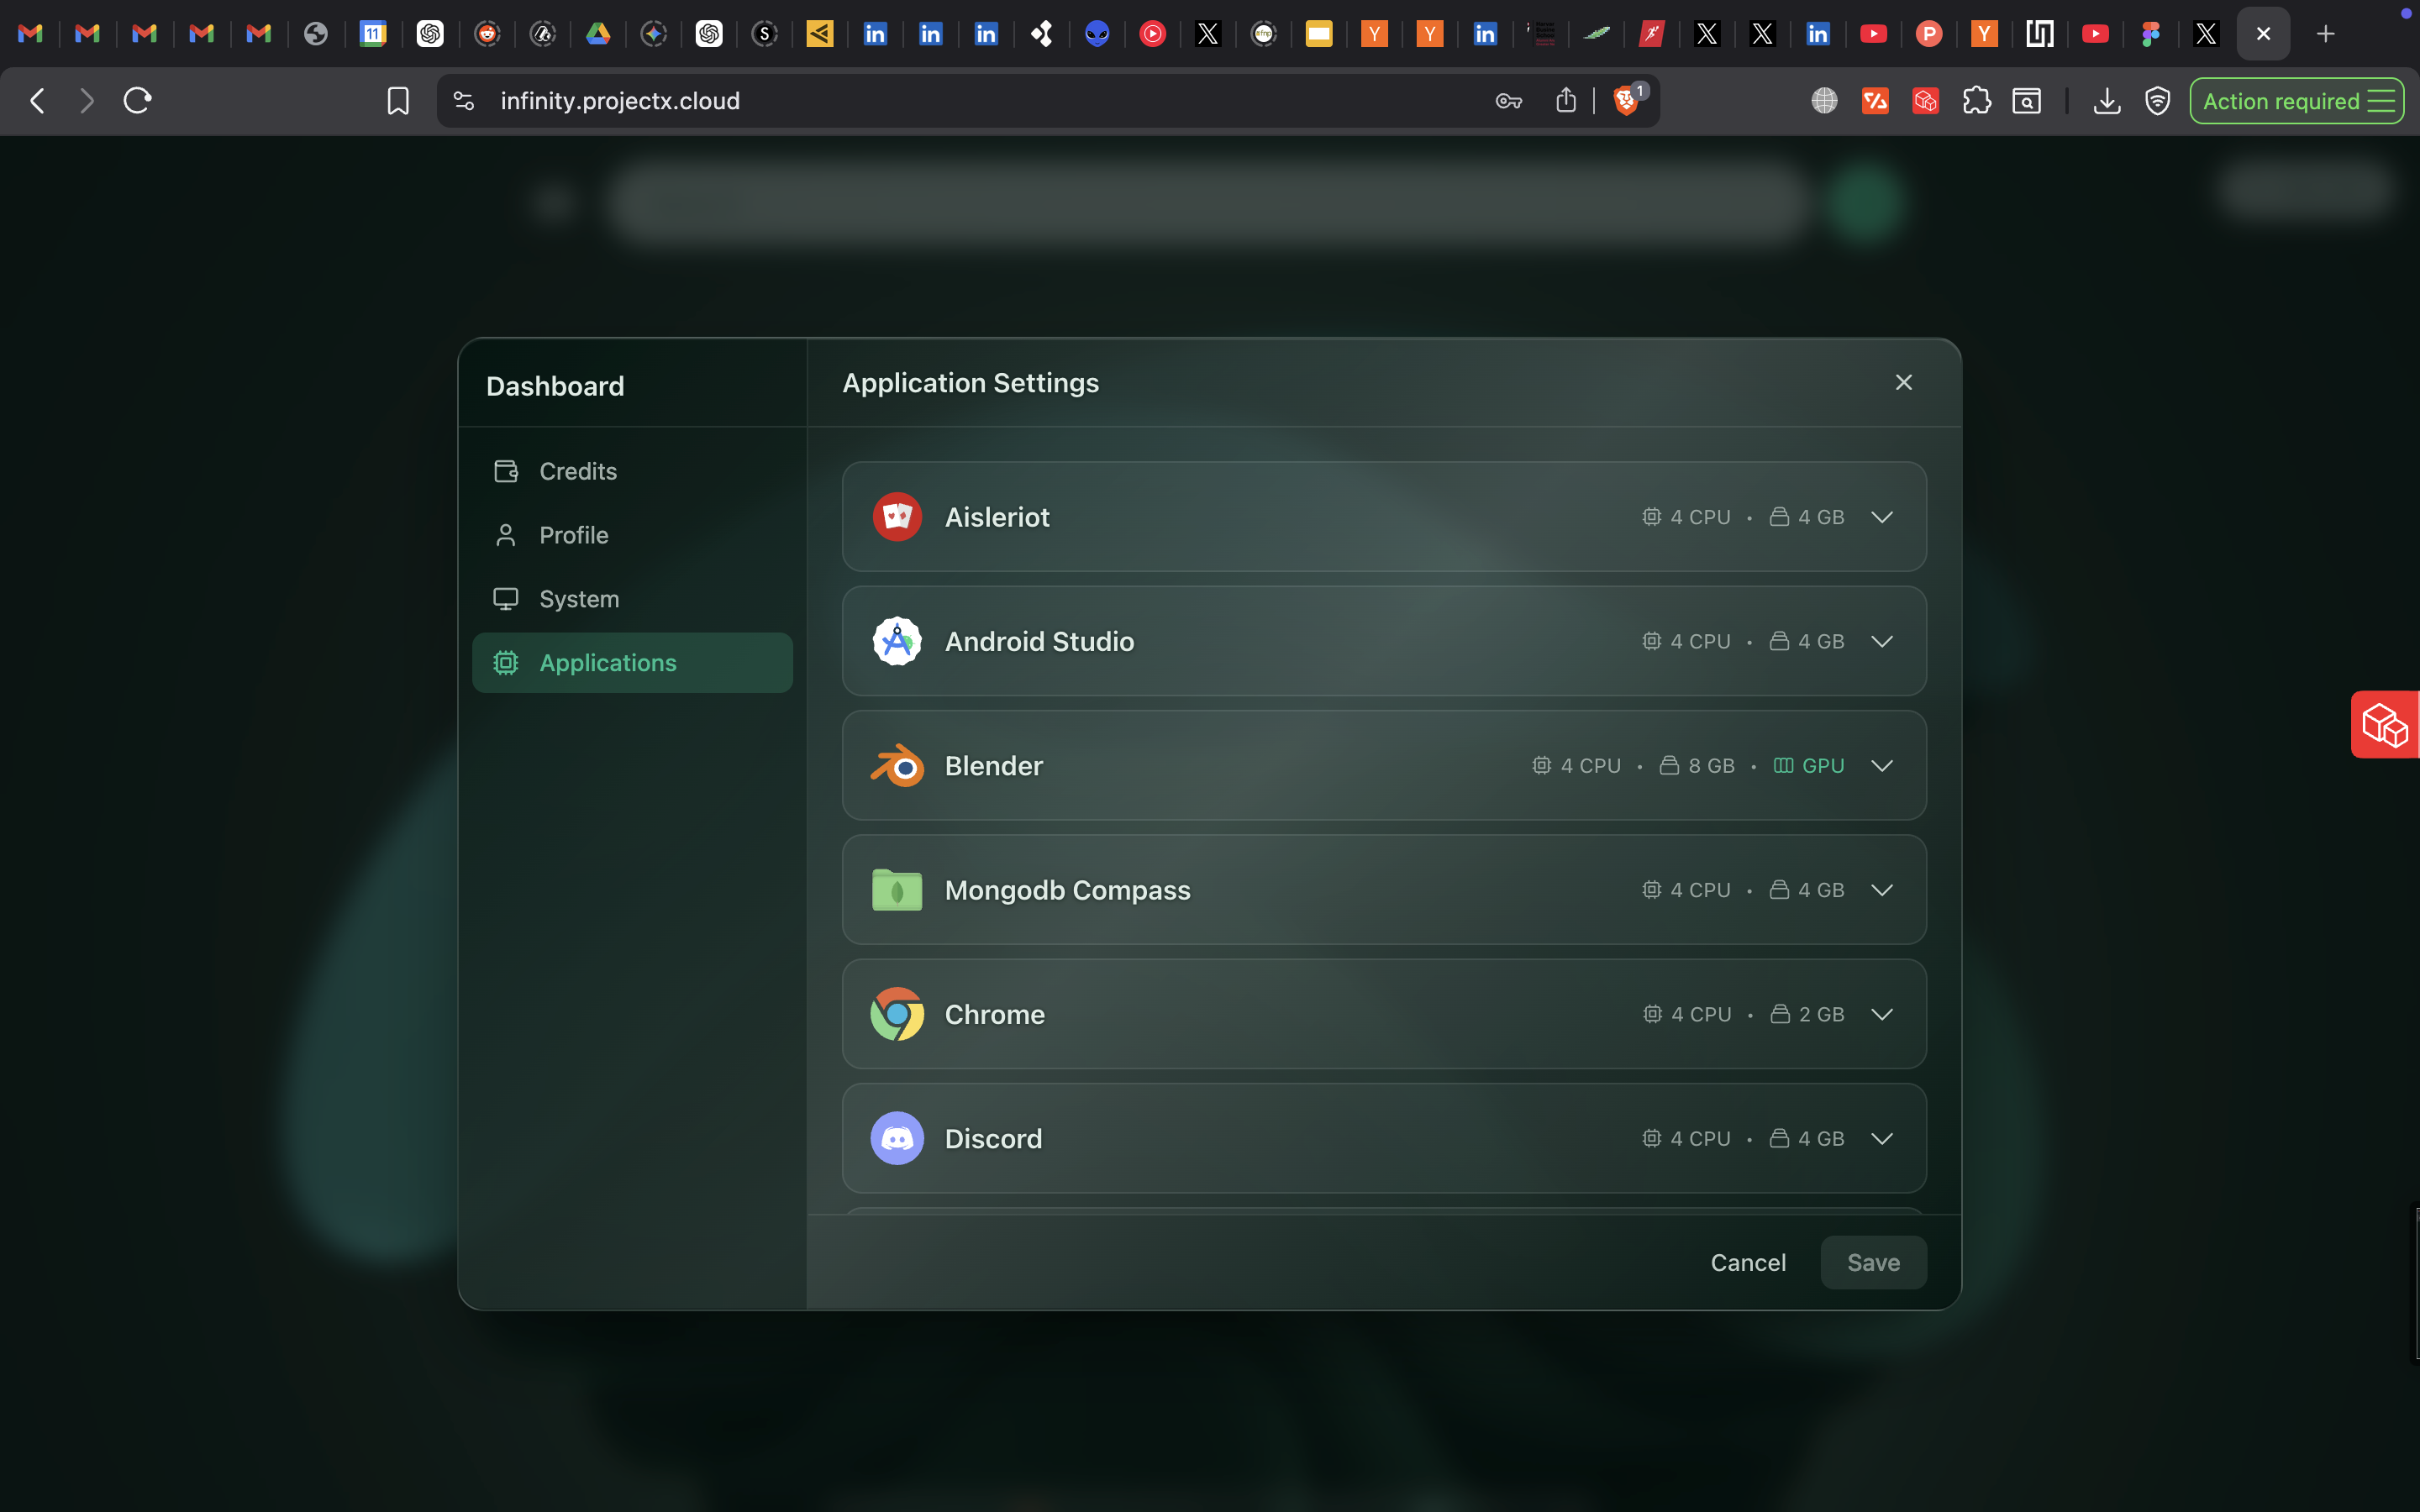Click the Cancel button
Screen dimensions: 2420x1512
[x=1747, y=1262]
